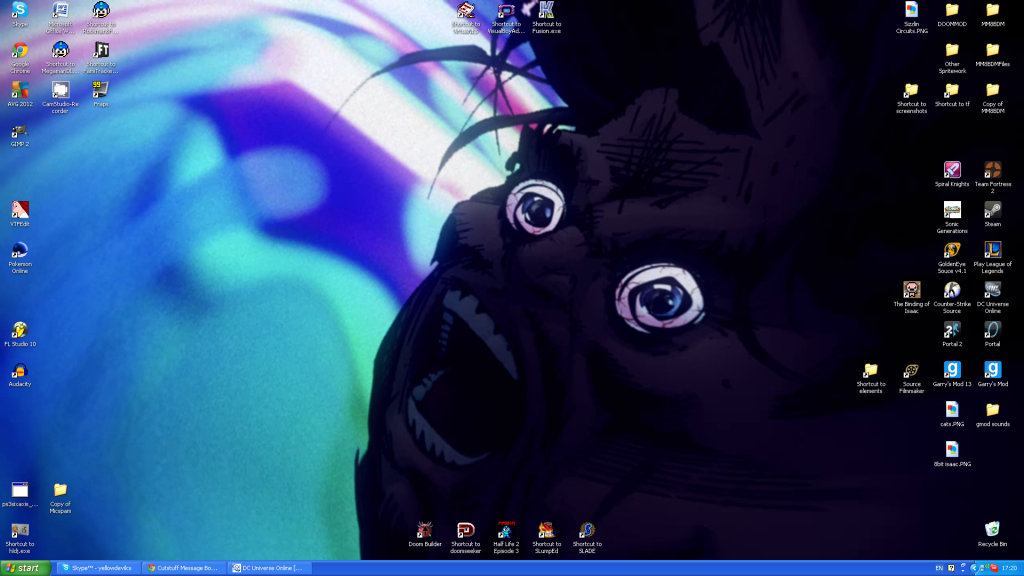Switch to DC Universe Online taskbar window
Image resolution: width=1024 pixels, height=576 pixels.
pyautogui.click(x=269, y=568)
